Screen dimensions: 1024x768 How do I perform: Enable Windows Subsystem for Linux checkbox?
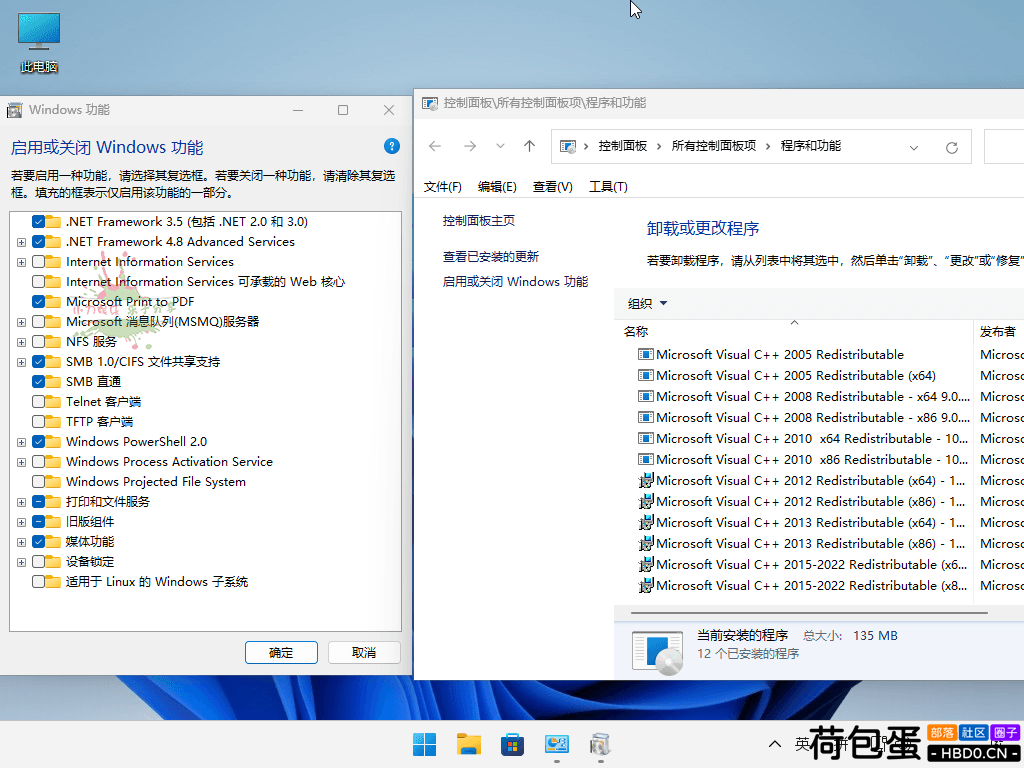pos(38,582)
